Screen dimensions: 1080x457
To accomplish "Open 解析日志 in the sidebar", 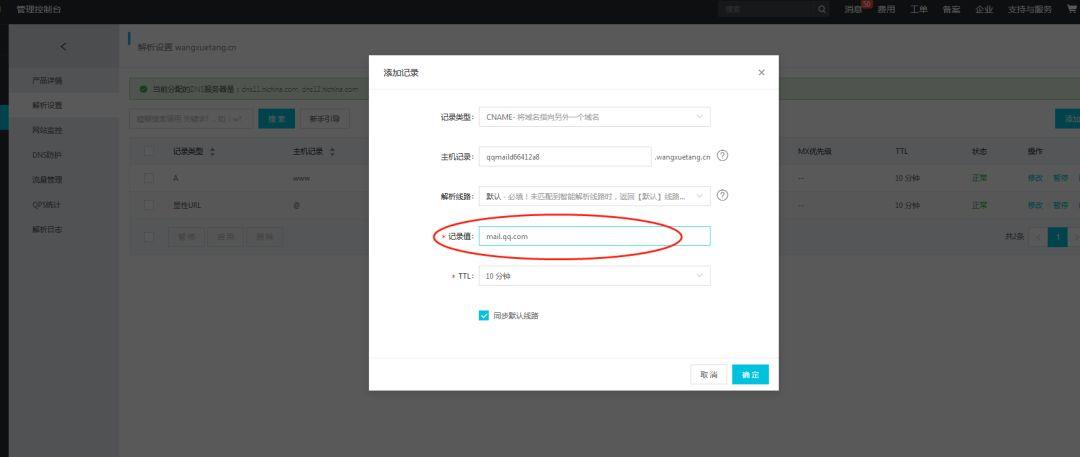I will 47,230.
